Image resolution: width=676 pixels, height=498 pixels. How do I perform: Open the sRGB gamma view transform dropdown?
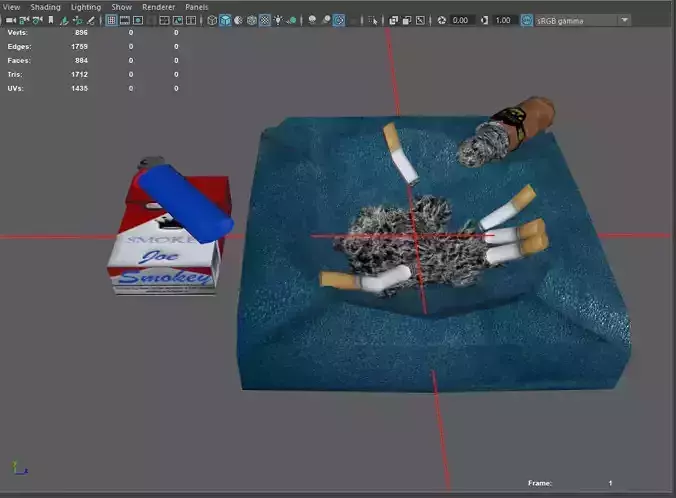[583, 20]
